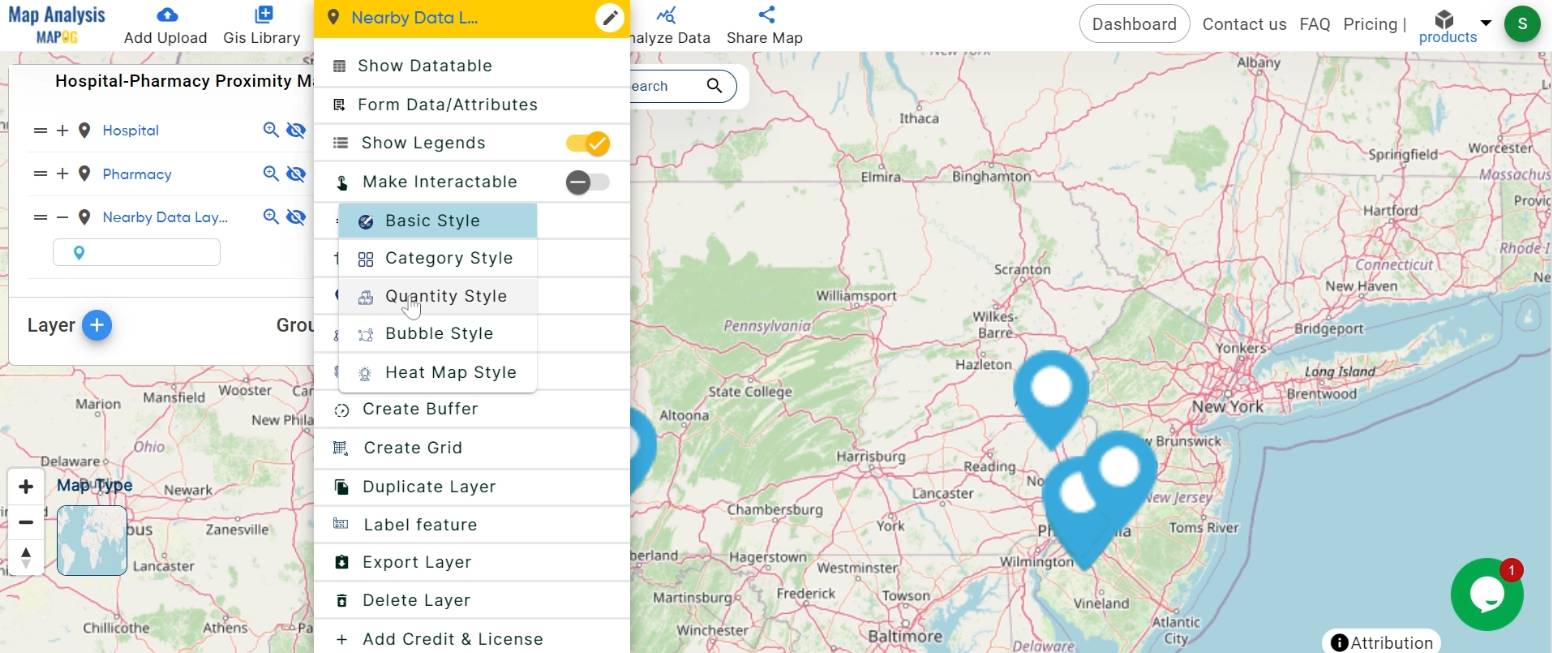Expand the Pharmacy layer with plus
The height and width of the screenshot is (653, 1552).
[x=62, y=174]
